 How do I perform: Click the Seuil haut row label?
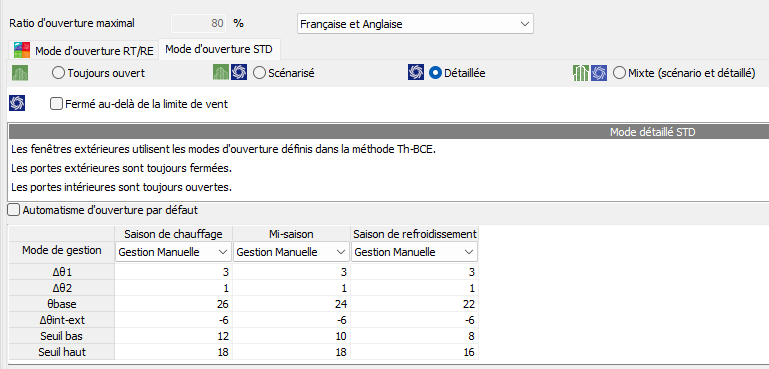pyautogui.click(x=62, y=352)
